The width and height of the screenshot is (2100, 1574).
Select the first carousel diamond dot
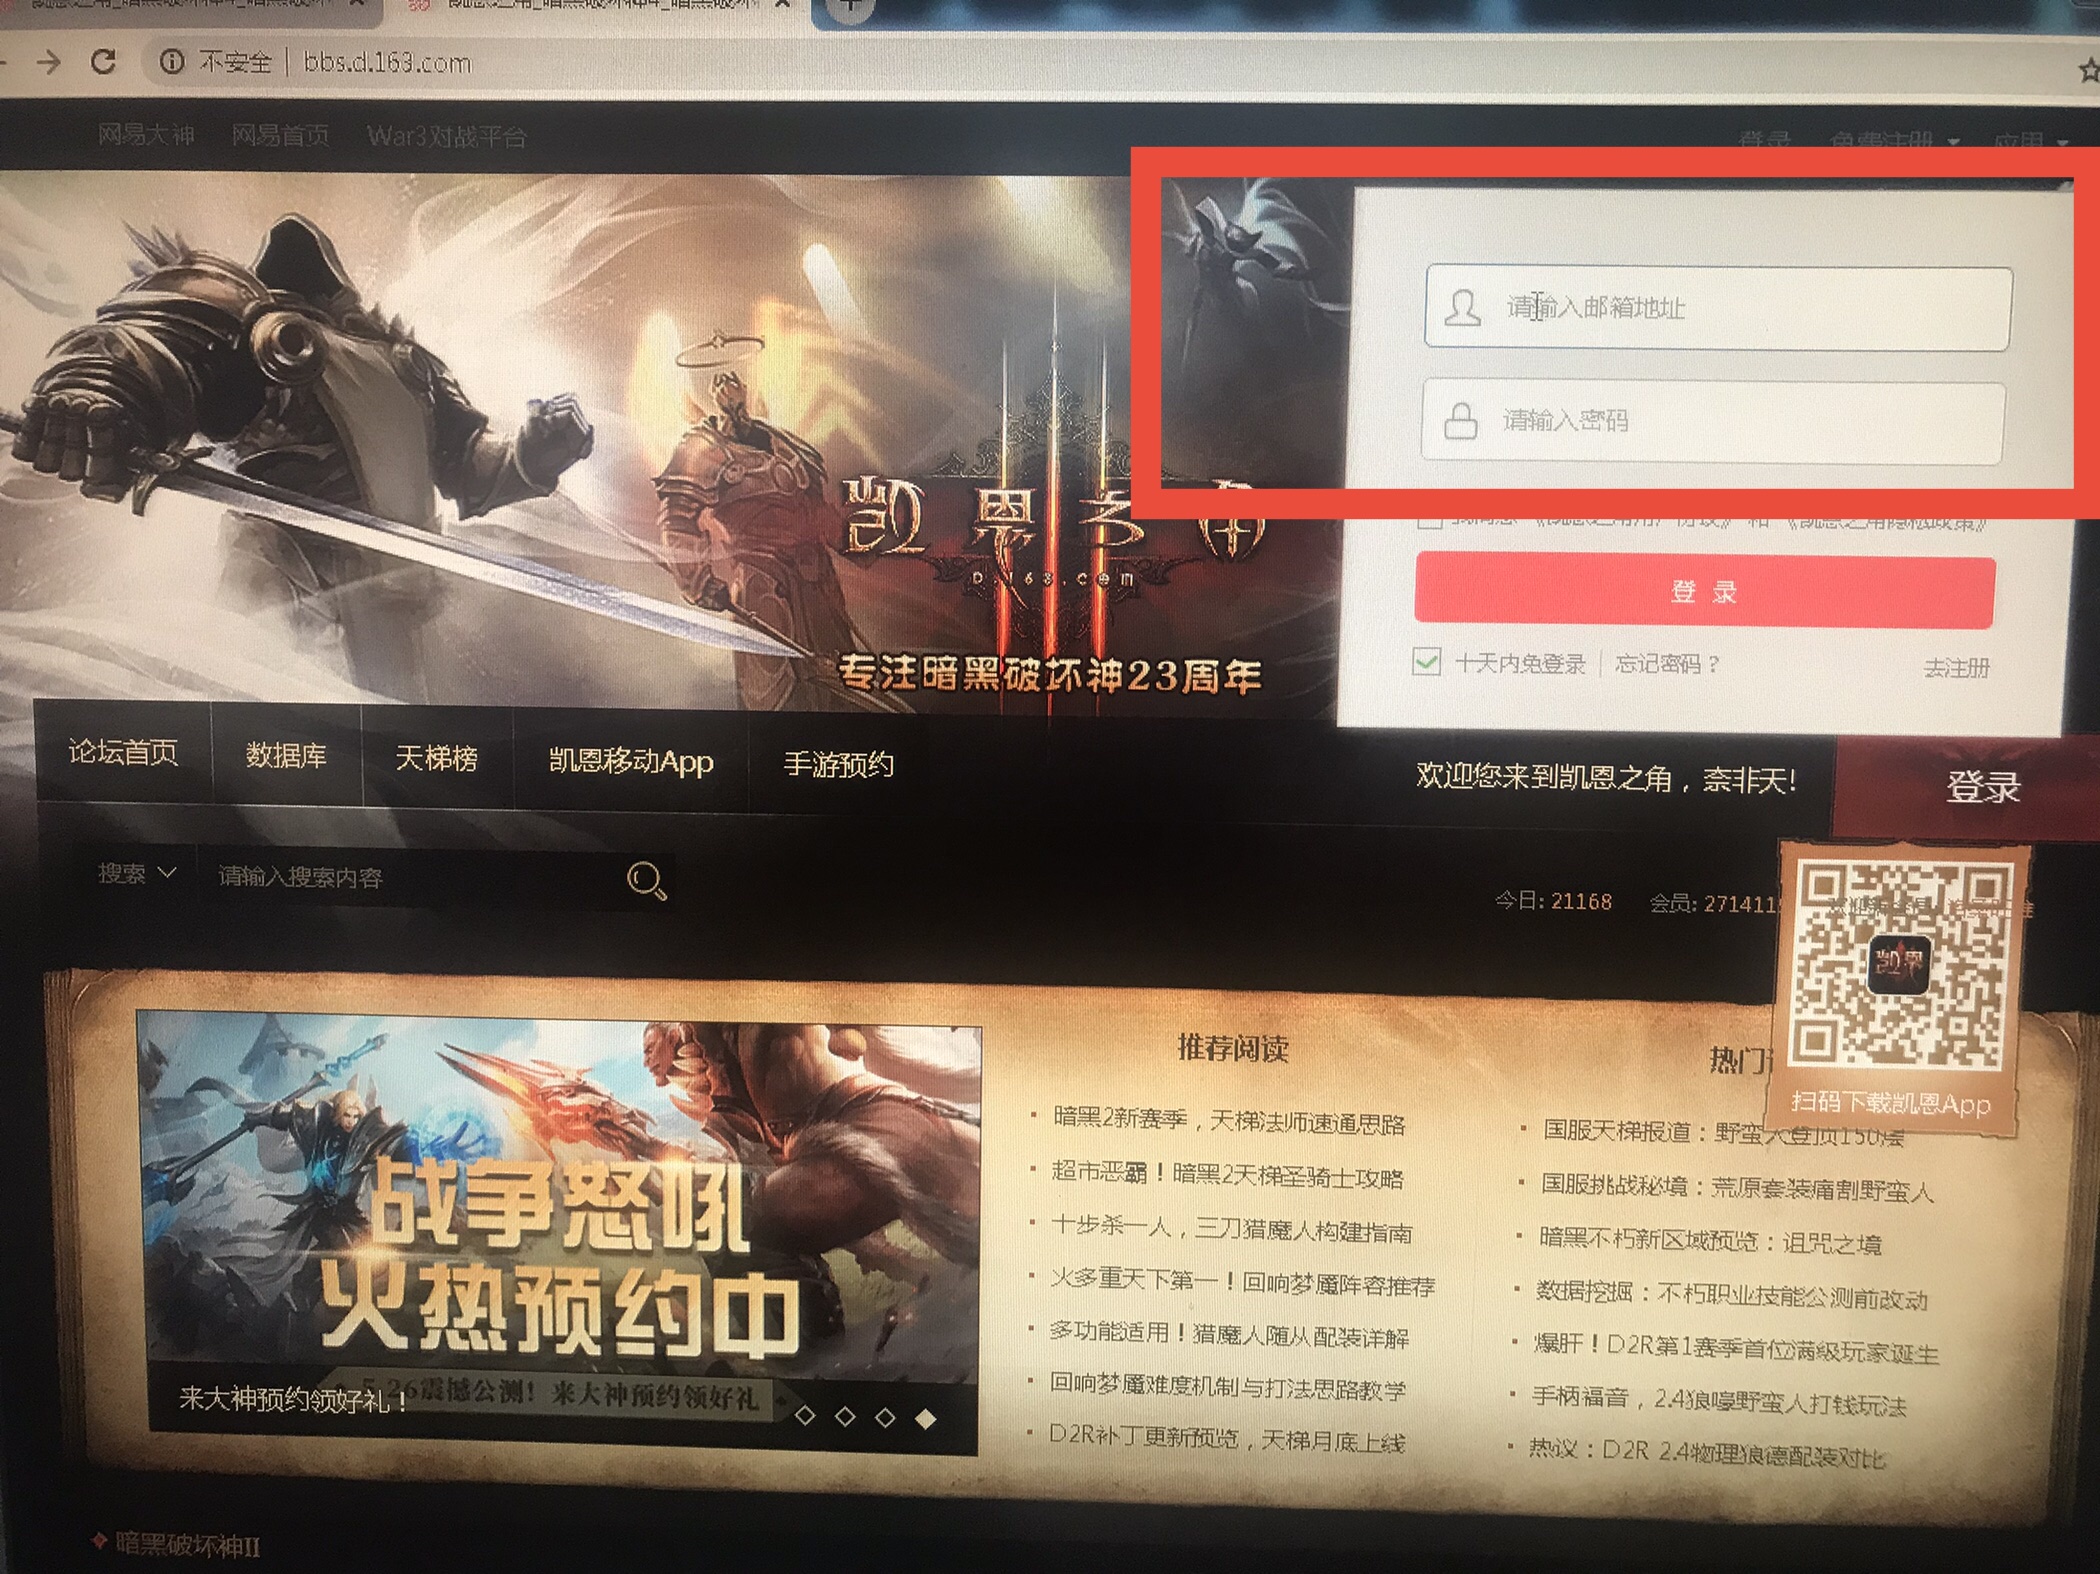[805, 1415]
